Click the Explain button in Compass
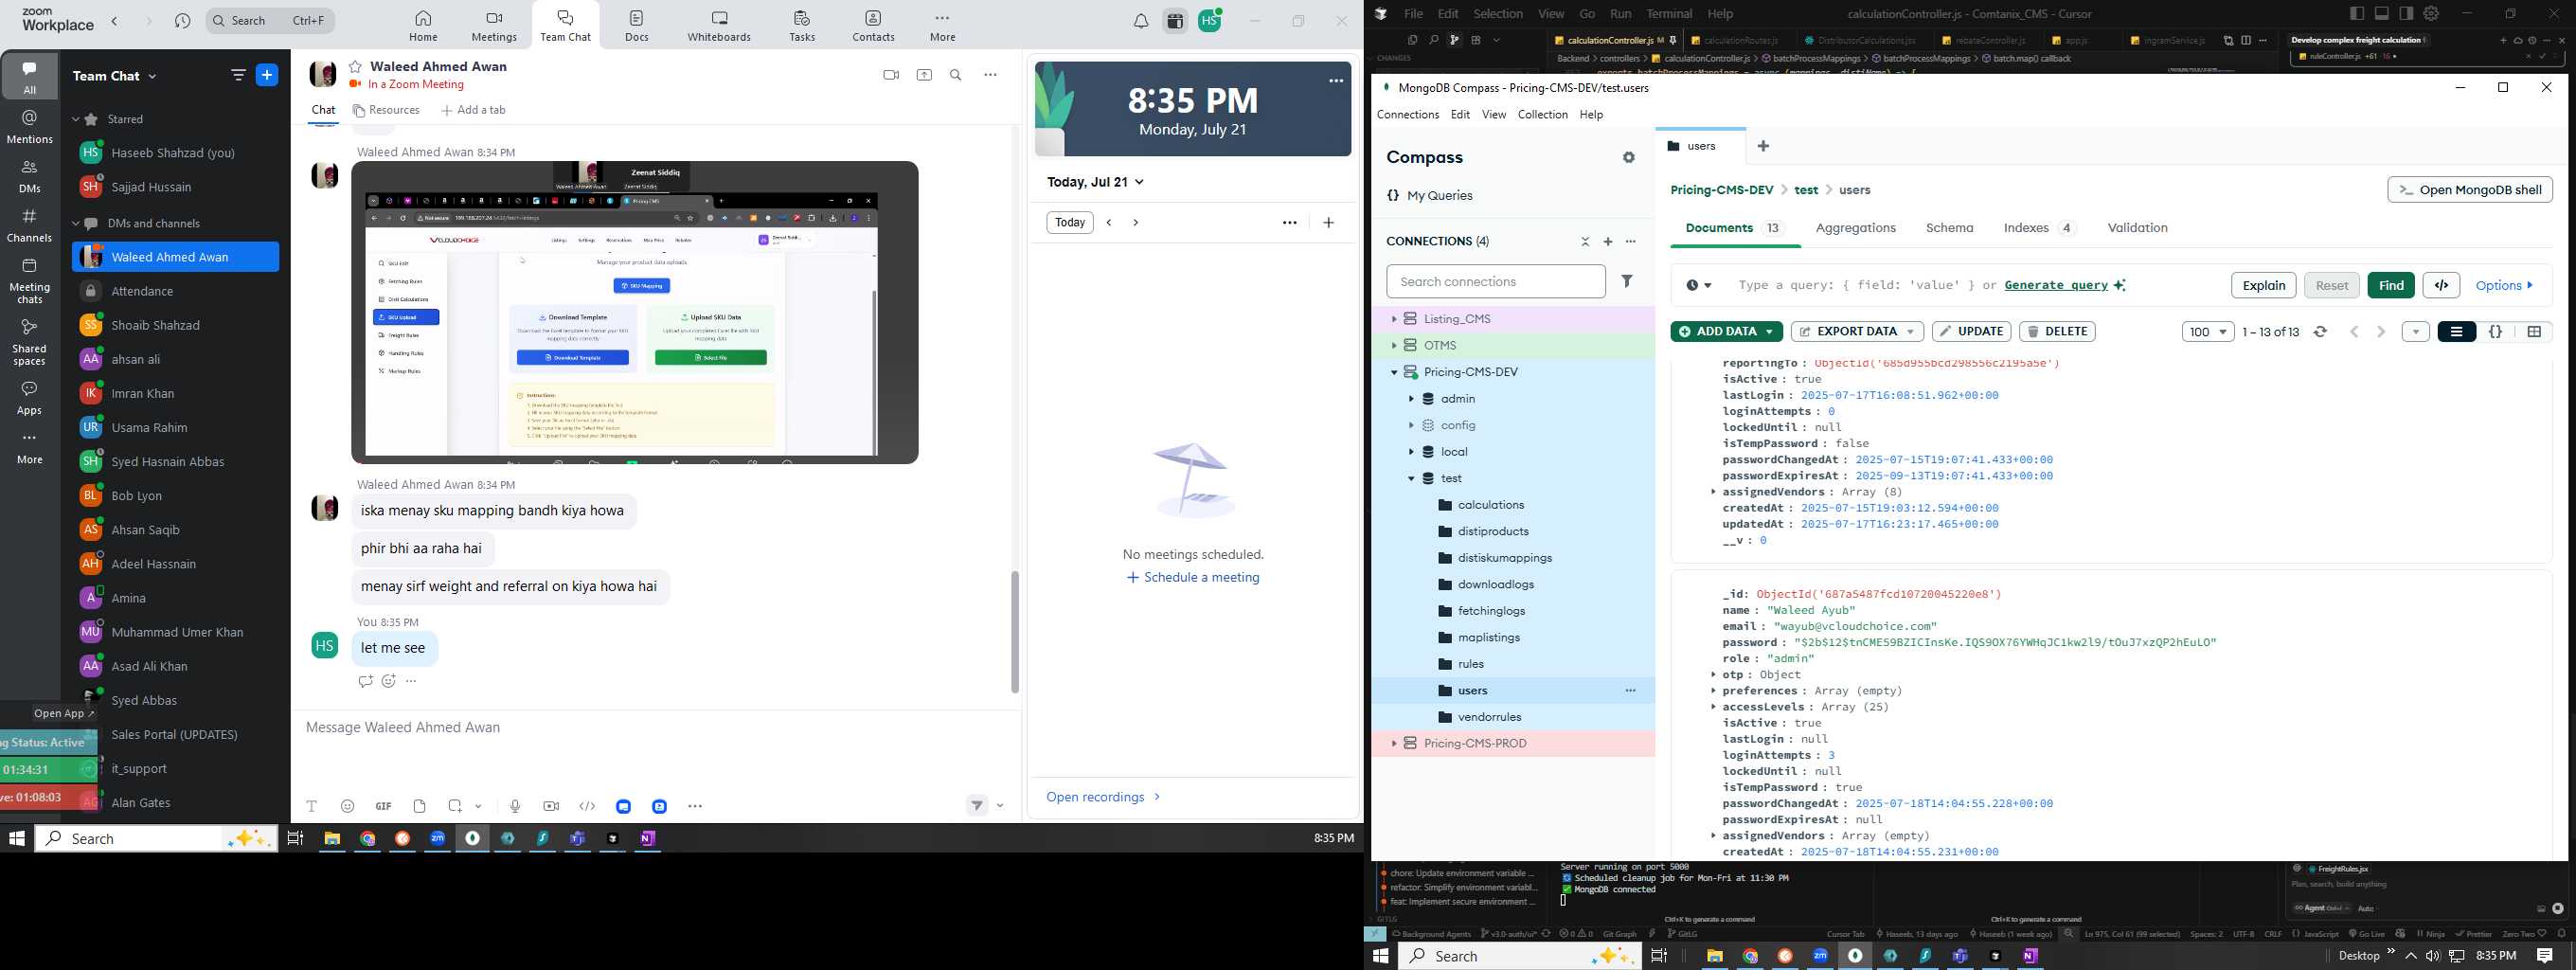Image resolution: width=2576 pixels, height=970 pixels. tap(2263, 285)
